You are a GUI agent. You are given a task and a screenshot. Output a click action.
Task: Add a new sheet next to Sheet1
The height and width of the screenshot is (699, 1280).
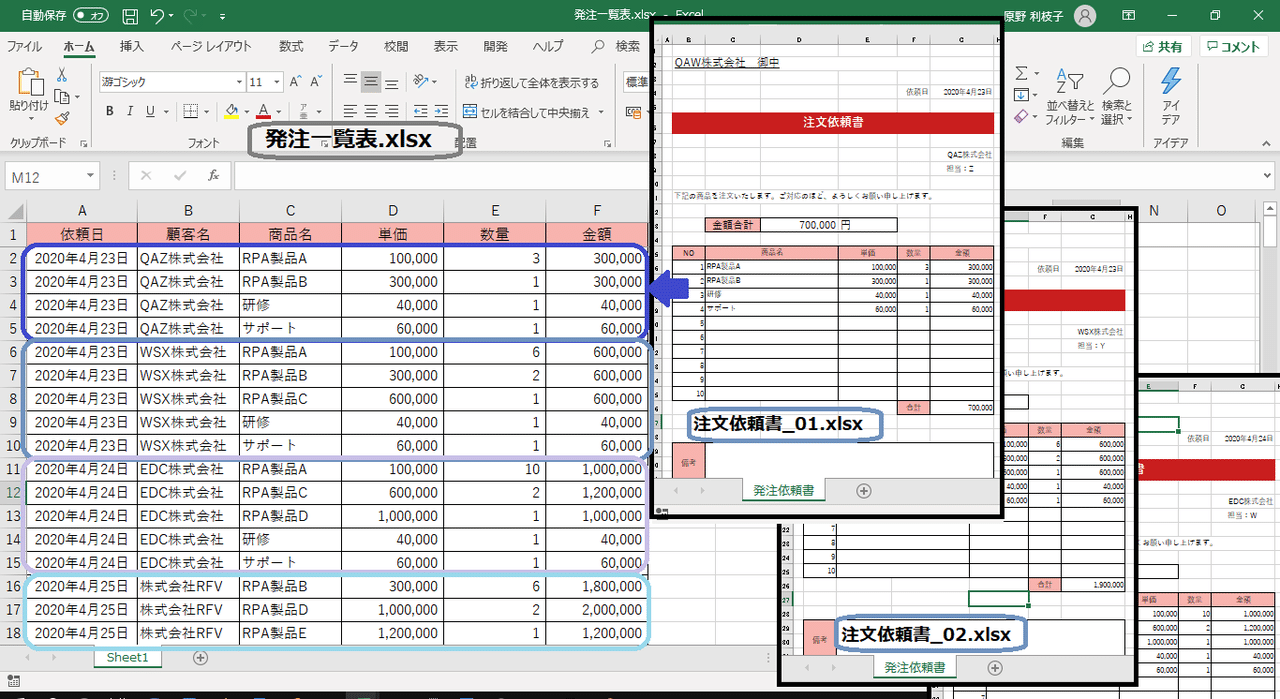[x=200, y=658]
